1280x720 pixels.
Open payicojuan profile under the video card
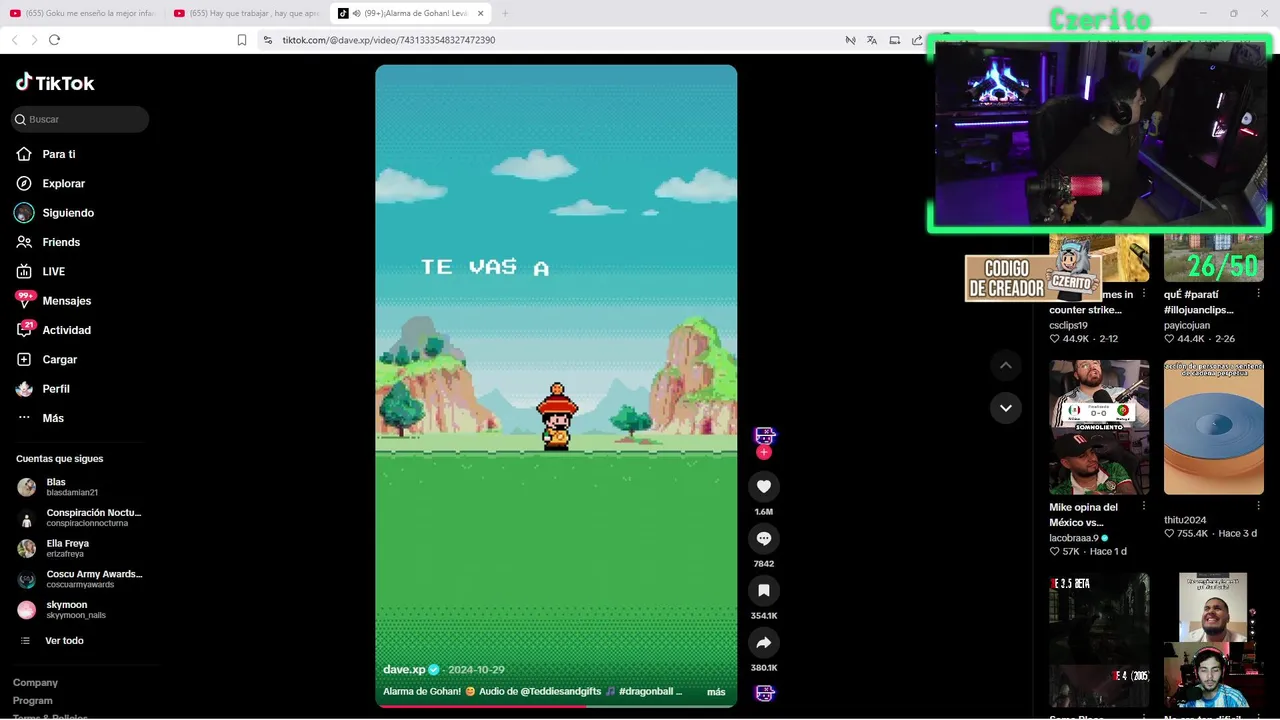(x=1187, y=325)
